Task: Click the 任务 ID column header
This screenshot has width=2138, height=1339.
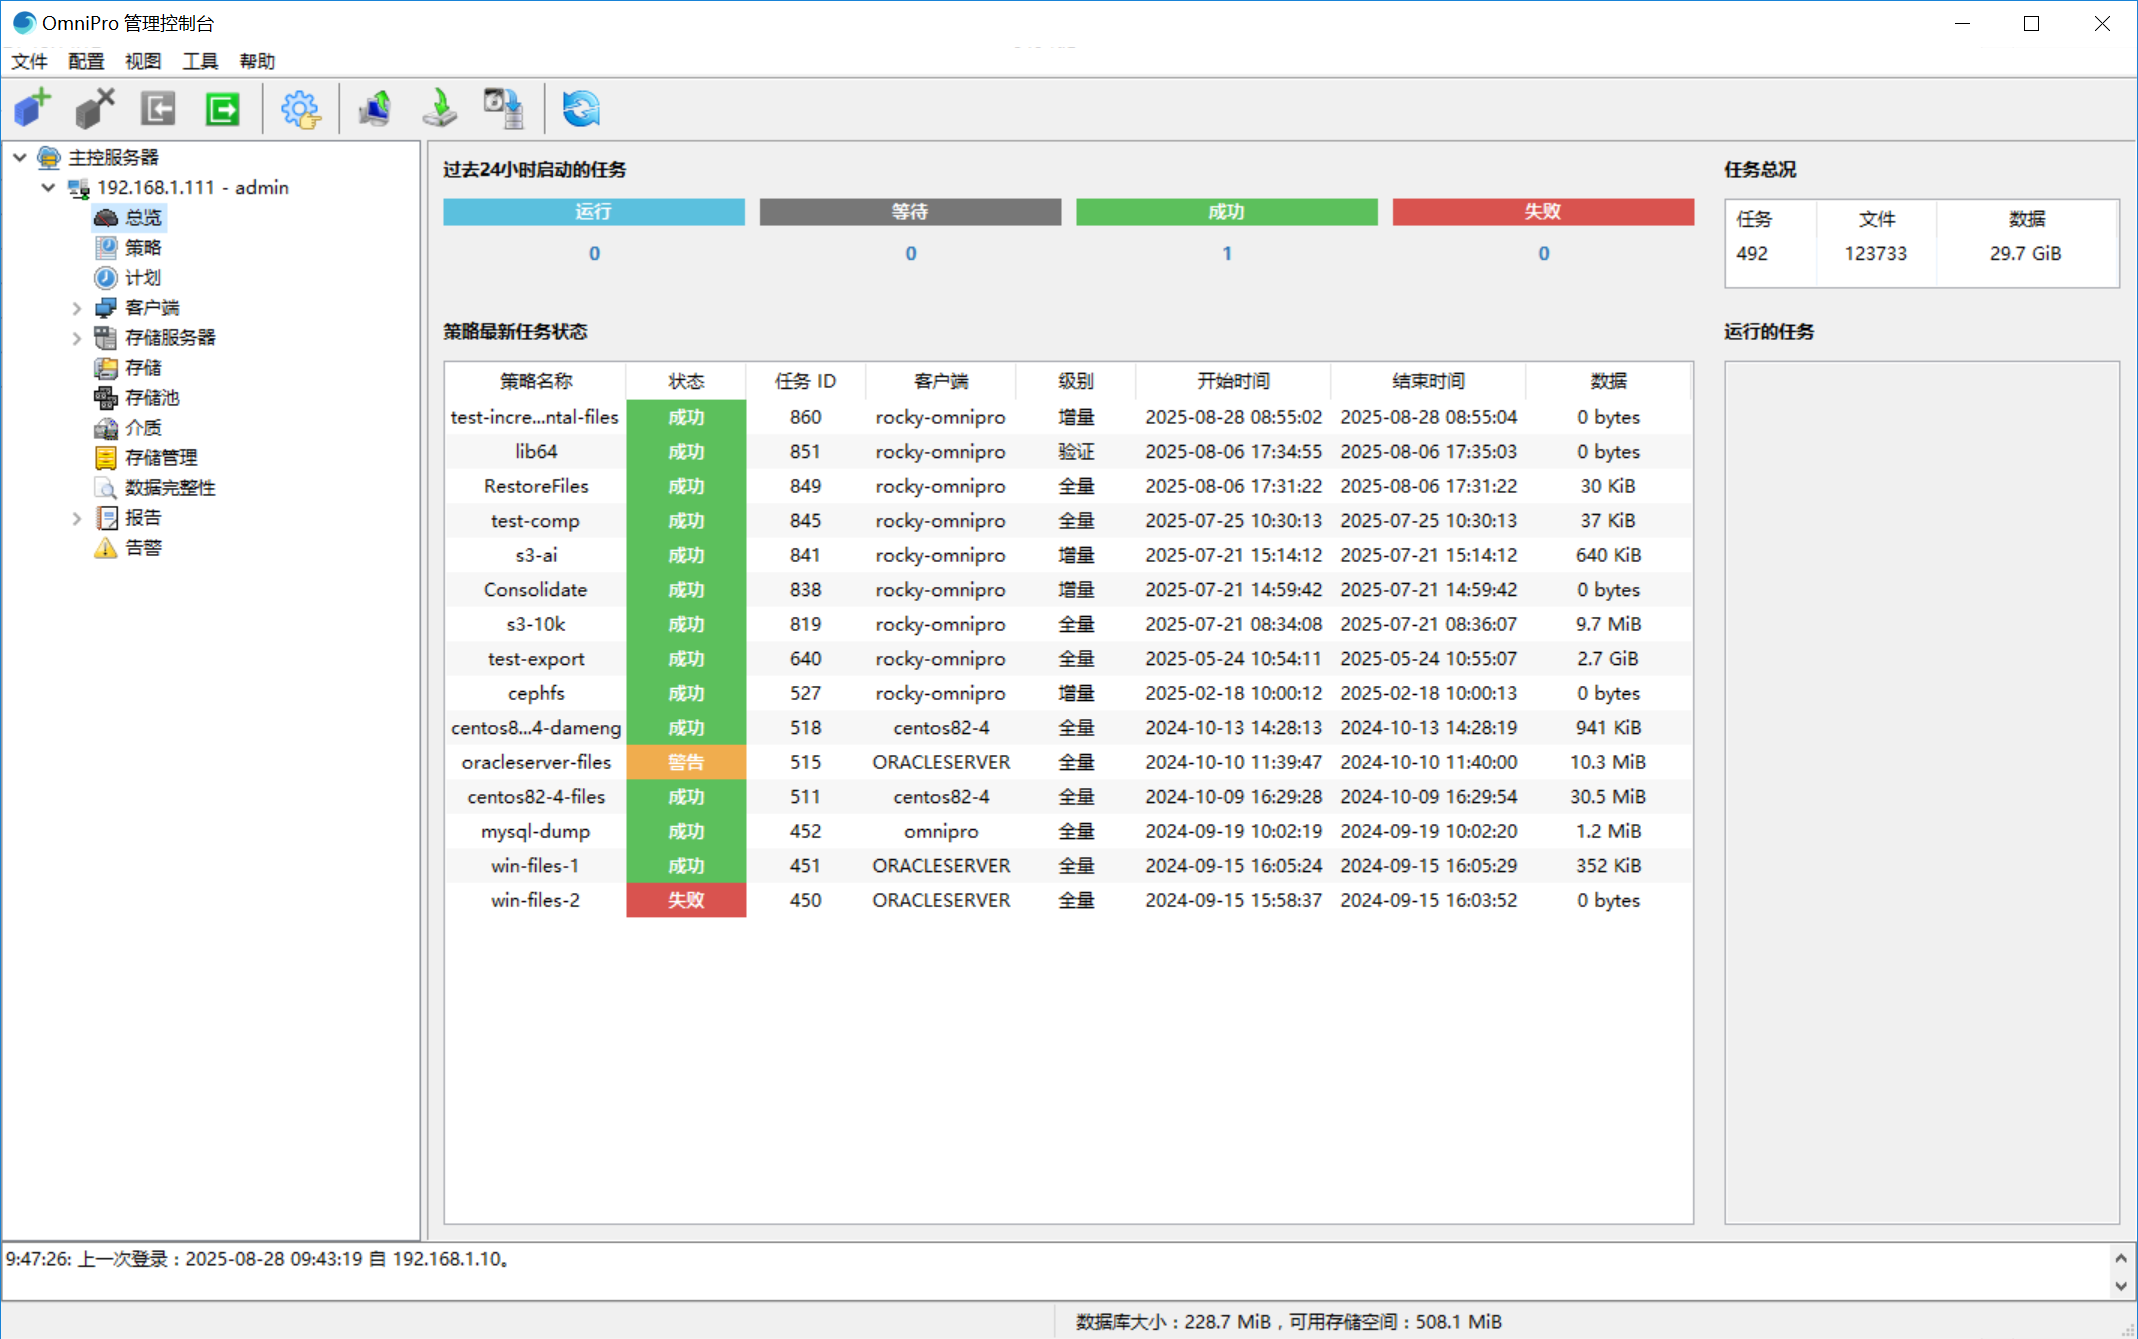Action: (x=805, y=381)
